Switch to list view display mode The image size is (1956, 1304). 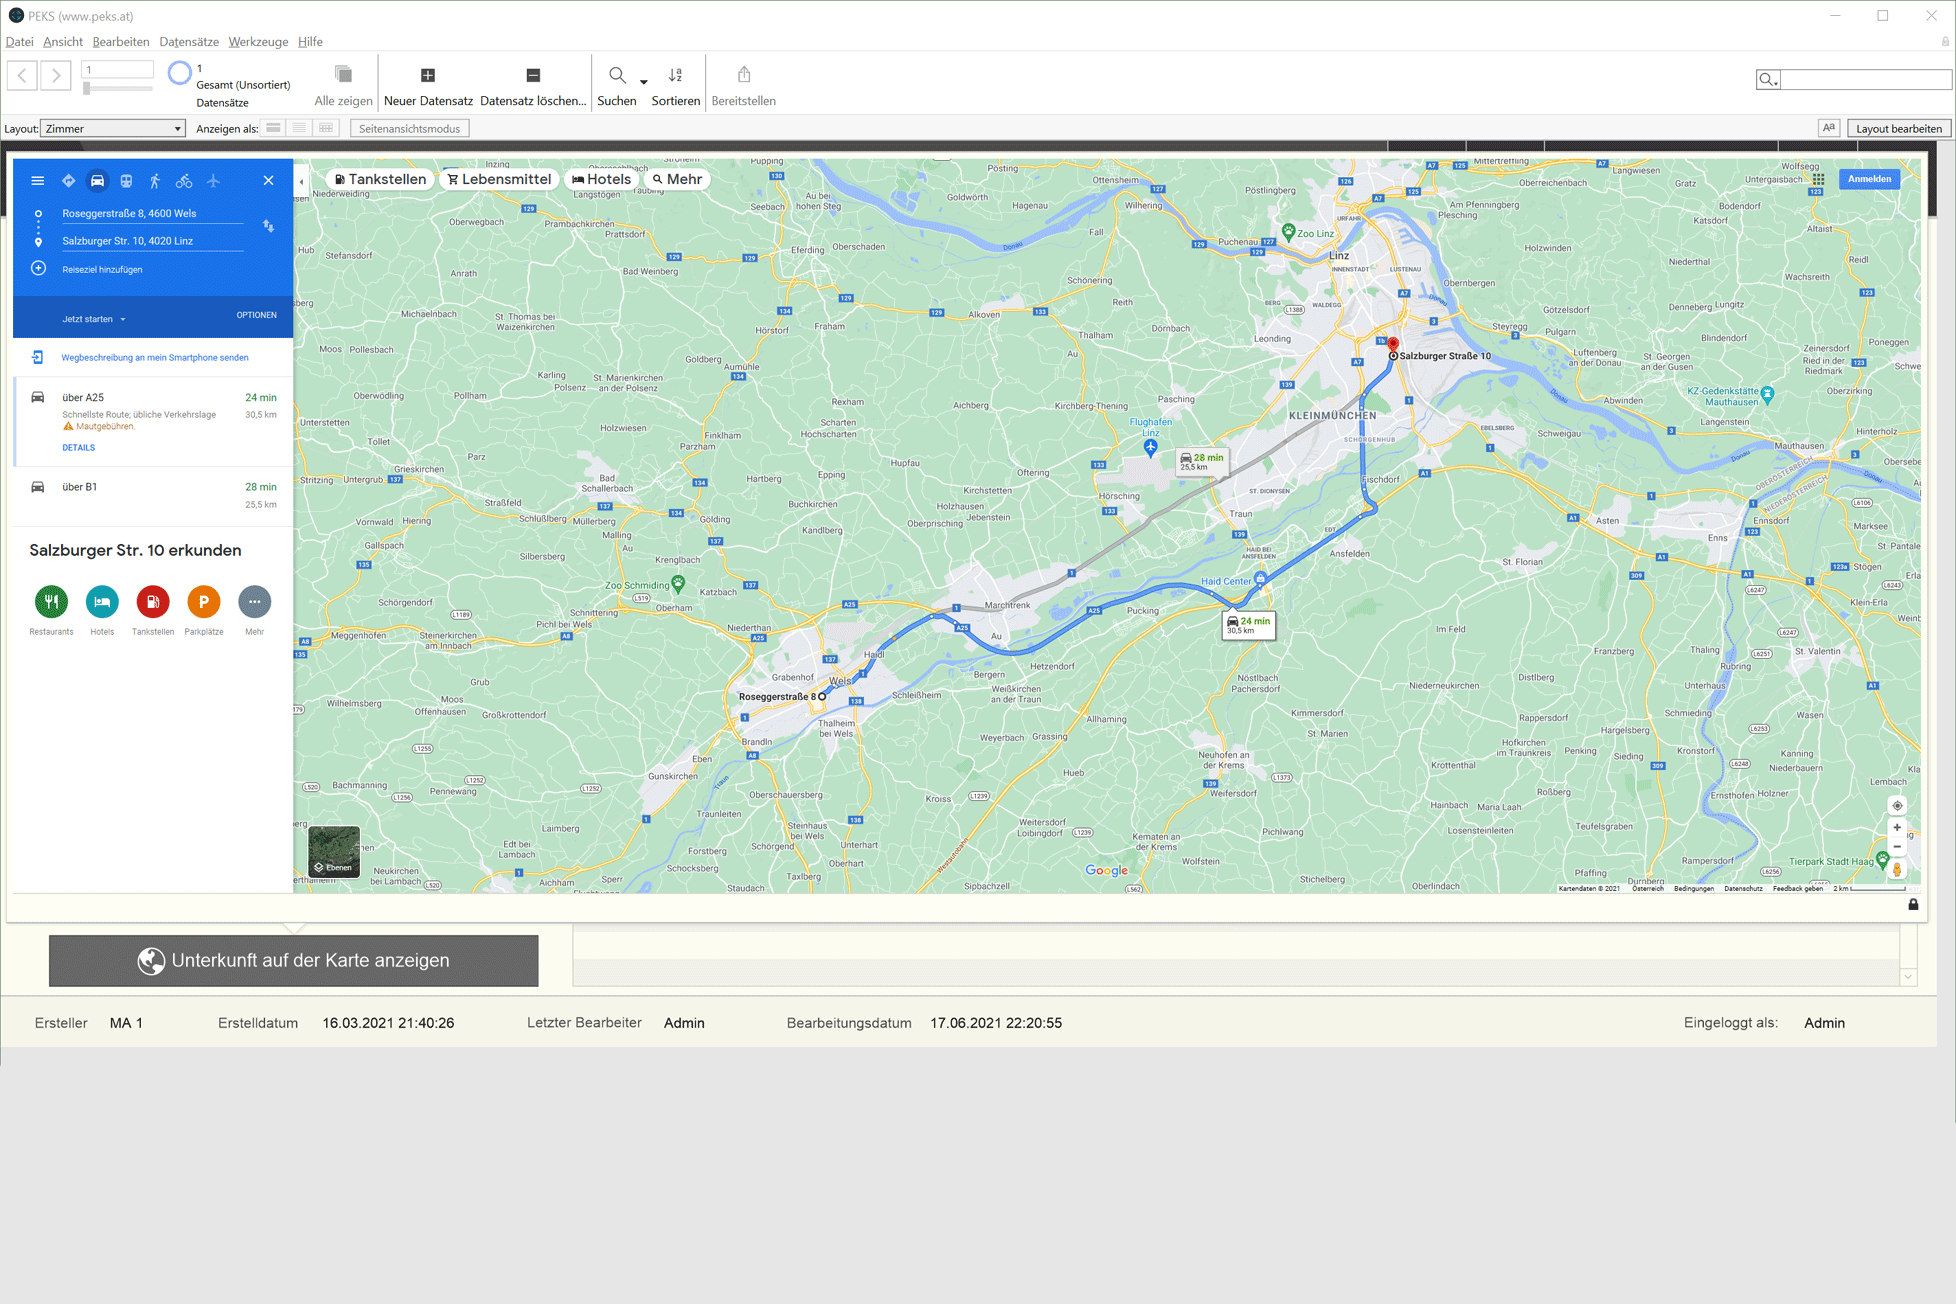[x=299, y=128]
